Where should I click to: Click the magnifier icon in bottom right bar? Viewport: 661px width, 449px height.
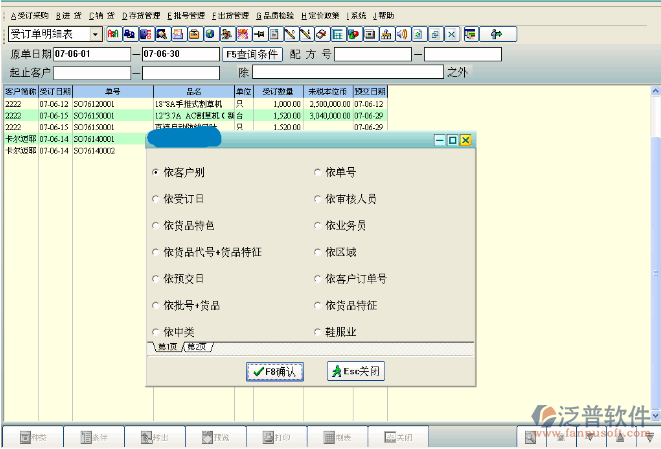[530, 438]
